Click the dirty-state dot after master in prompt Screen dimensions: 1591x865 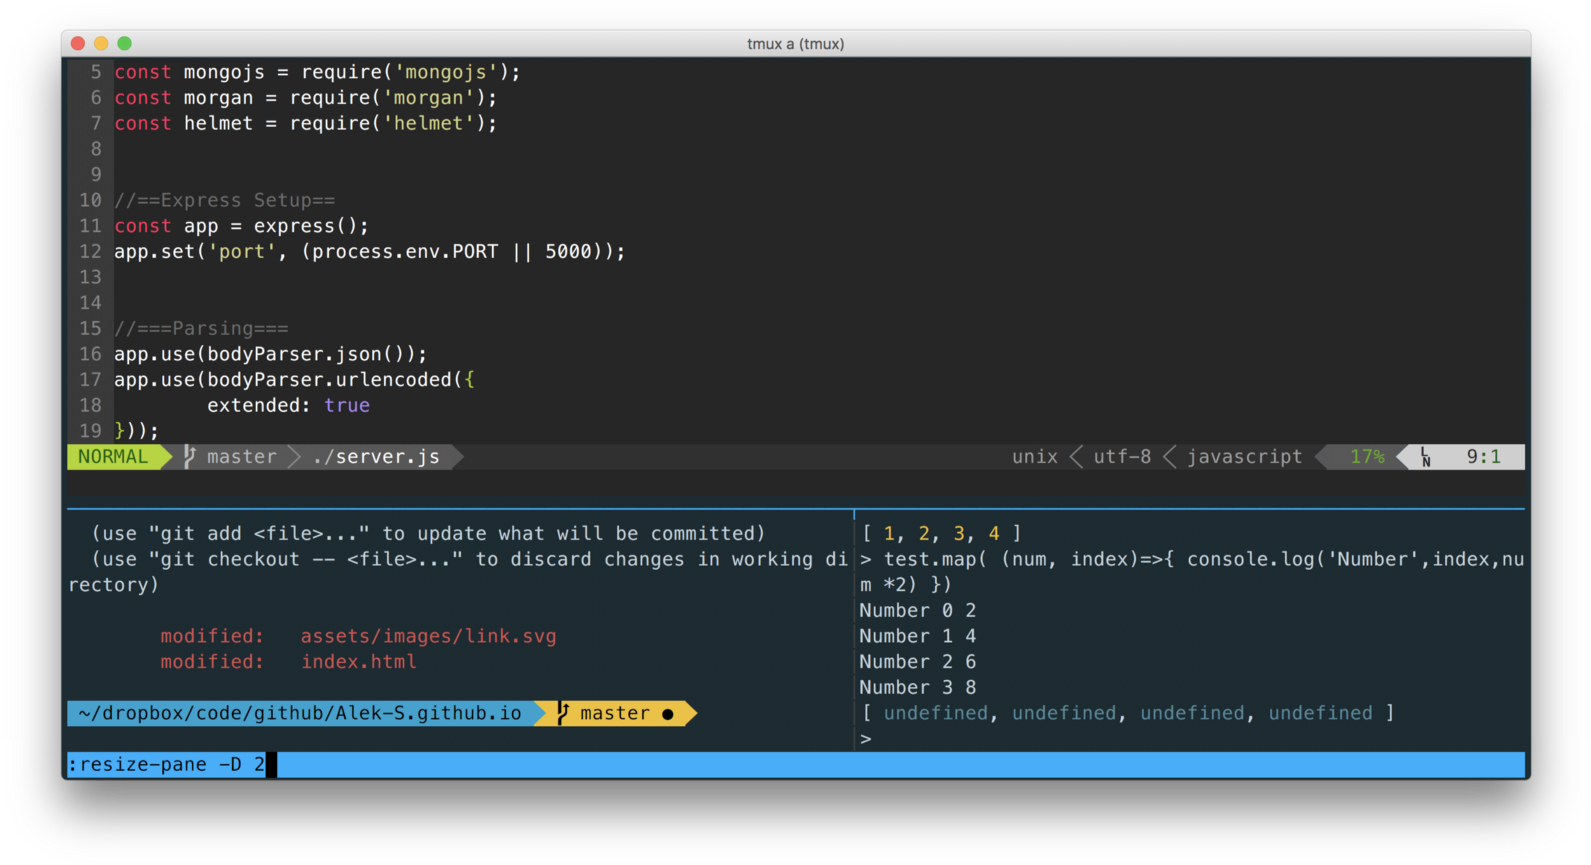[668, 714]
